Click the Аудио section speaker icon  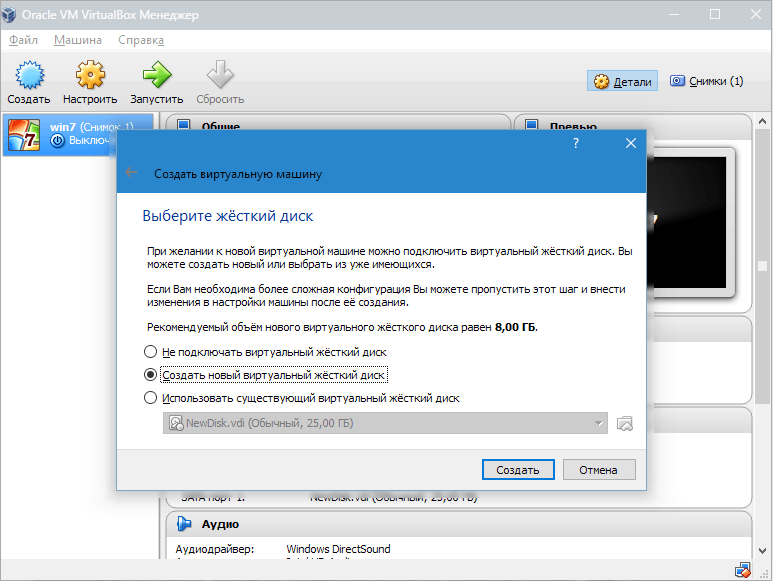(x=185, y=524)
